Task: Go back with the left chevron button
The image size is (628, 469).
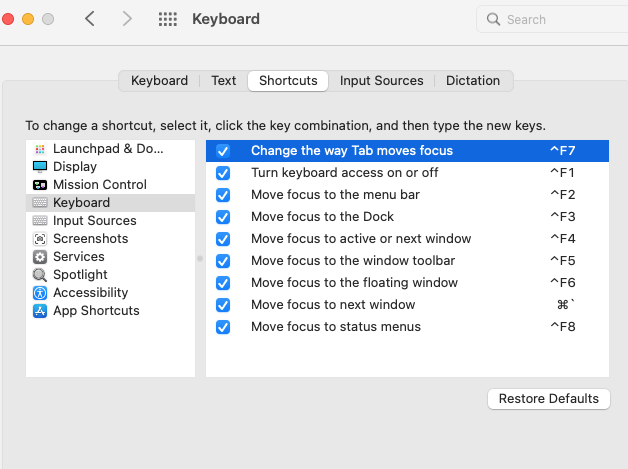Action: click(90, 19)
